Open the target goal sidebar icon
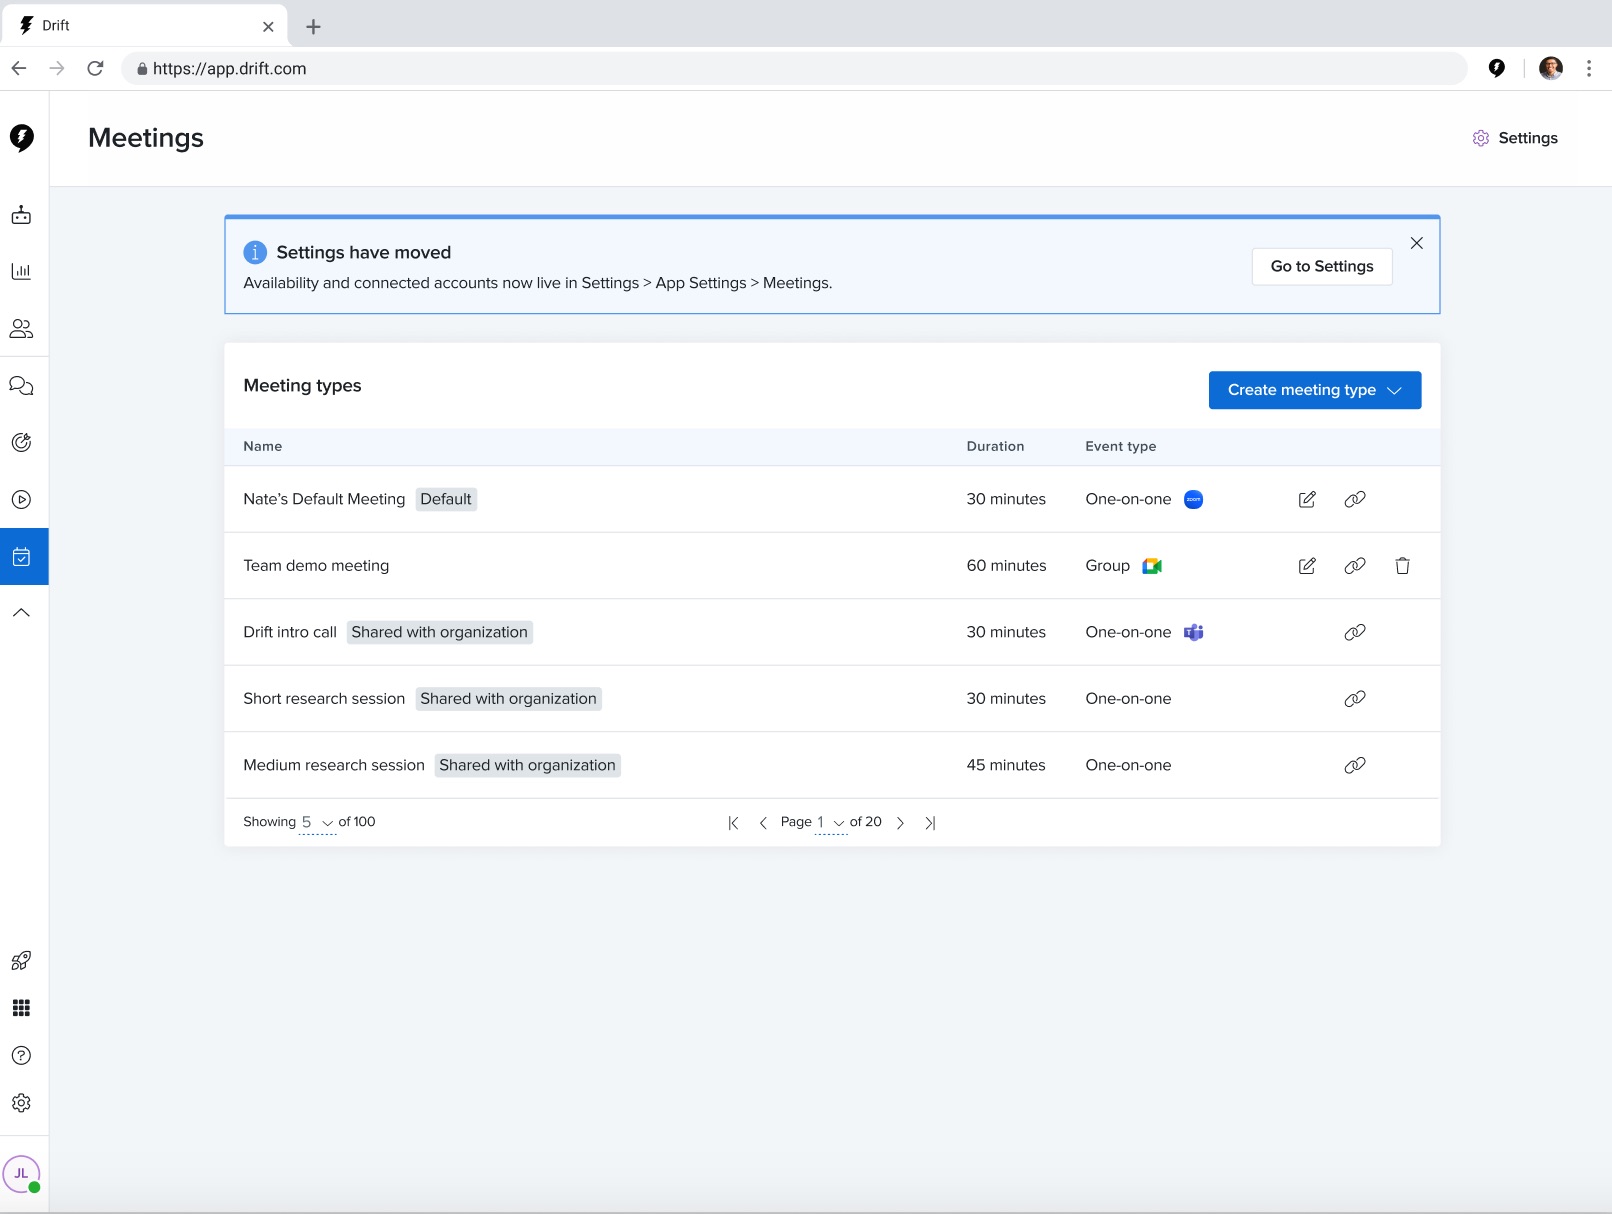 [x=21, y=443]
